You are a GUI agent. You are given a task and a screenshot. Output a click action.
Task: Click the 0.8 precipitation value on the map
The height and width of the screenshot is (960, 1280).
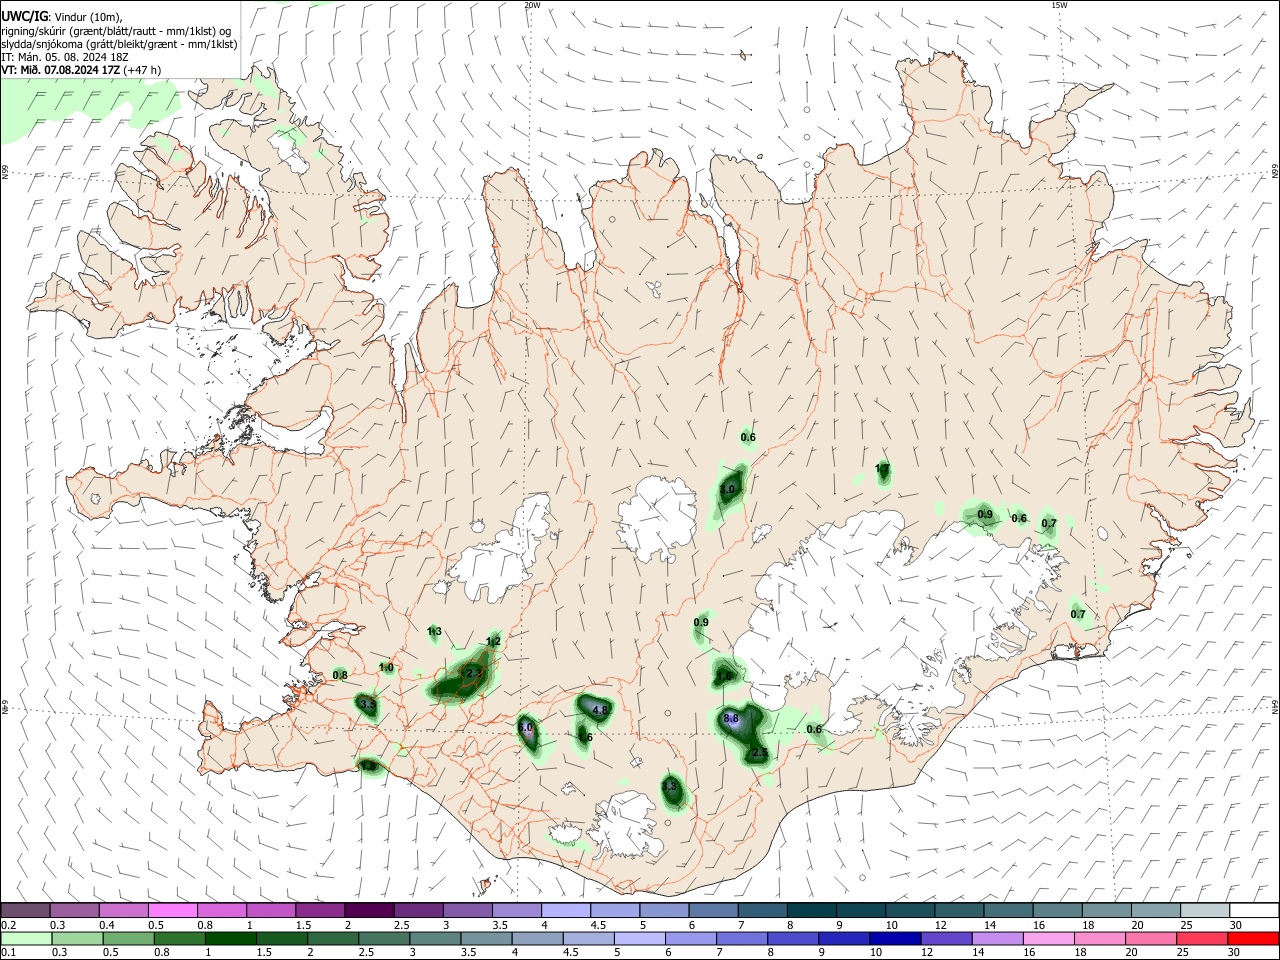tap(340, 675)
